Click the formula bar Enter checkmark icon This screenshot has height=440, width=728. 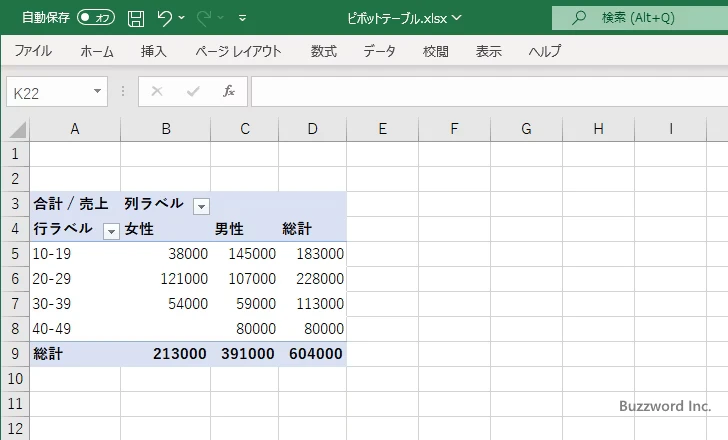(193, 91)
